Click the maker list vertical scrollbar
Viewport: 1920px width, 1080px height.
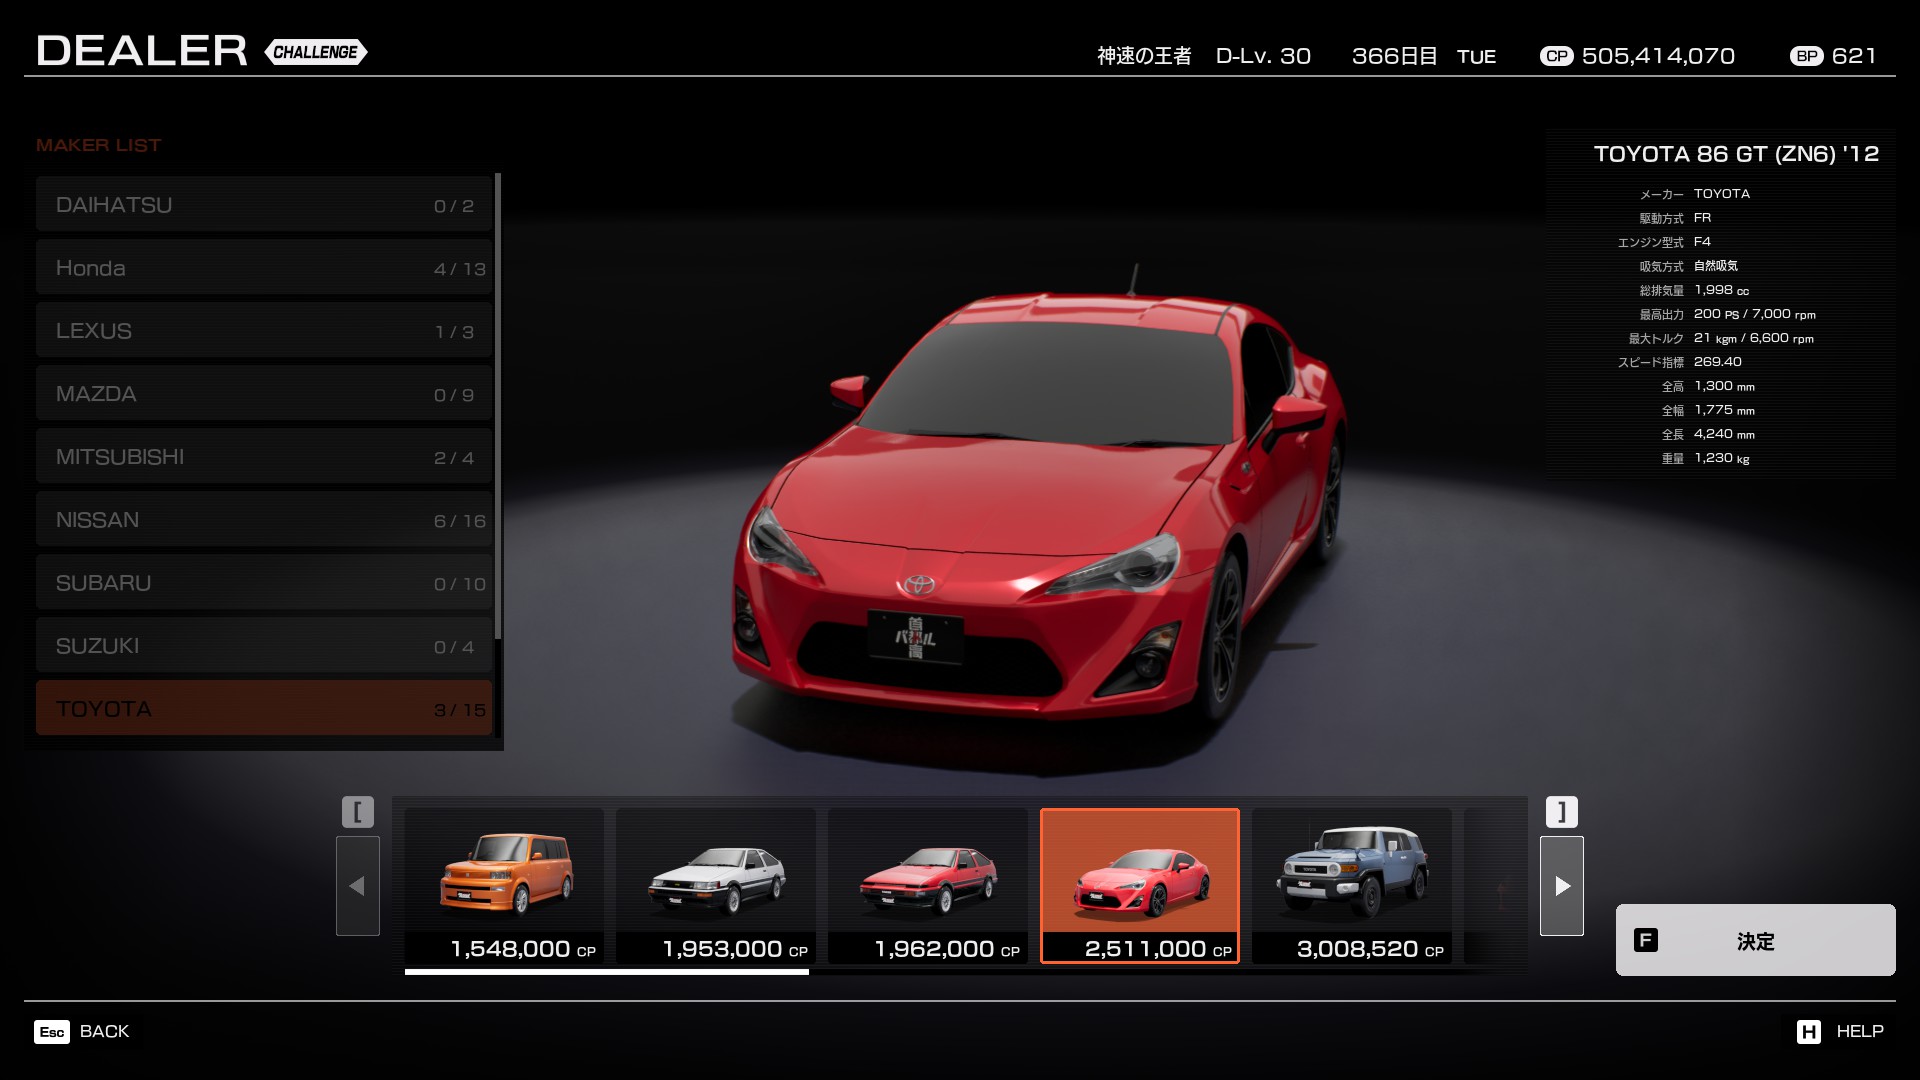(498, 405)
